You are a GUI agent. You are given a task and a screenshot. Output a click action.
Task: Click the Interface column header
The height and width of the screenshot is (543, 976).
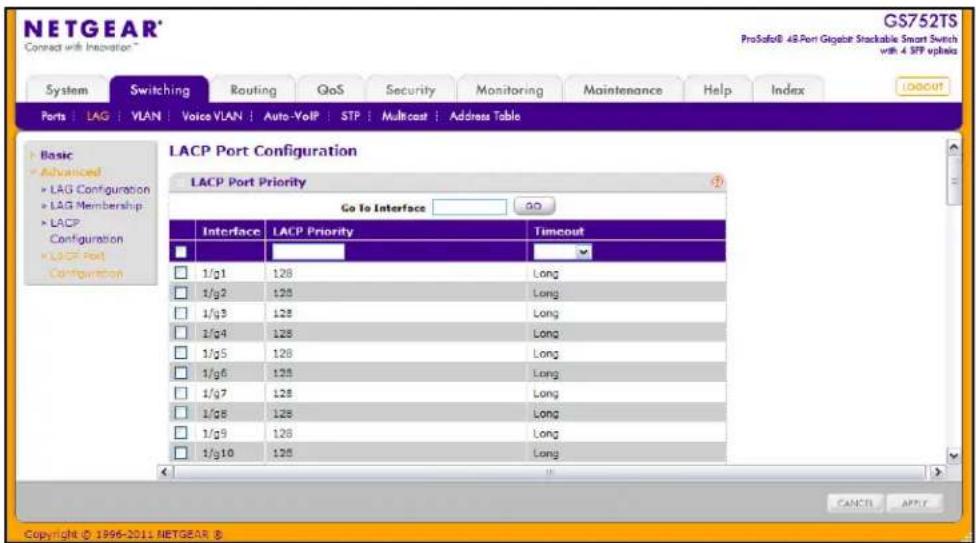tap(231, 231)
